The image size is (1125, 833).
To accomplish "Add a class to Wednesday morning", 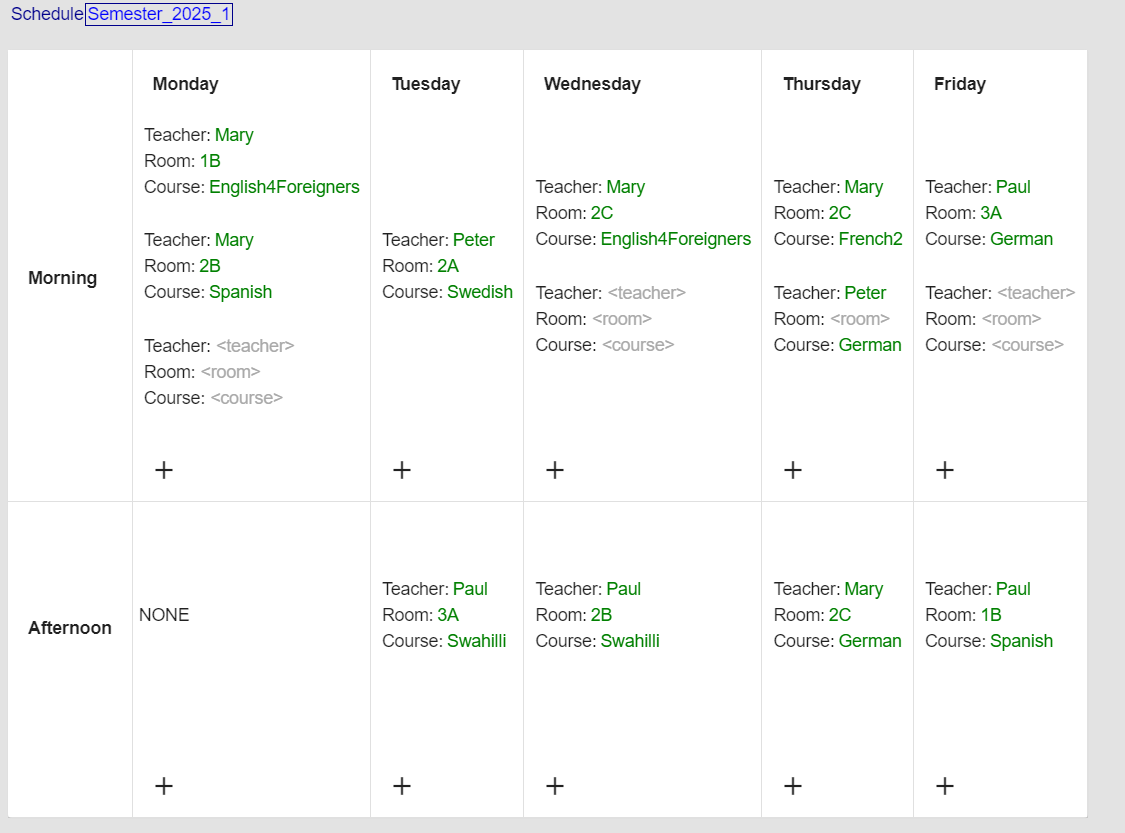I will click(x=554, y=469).
